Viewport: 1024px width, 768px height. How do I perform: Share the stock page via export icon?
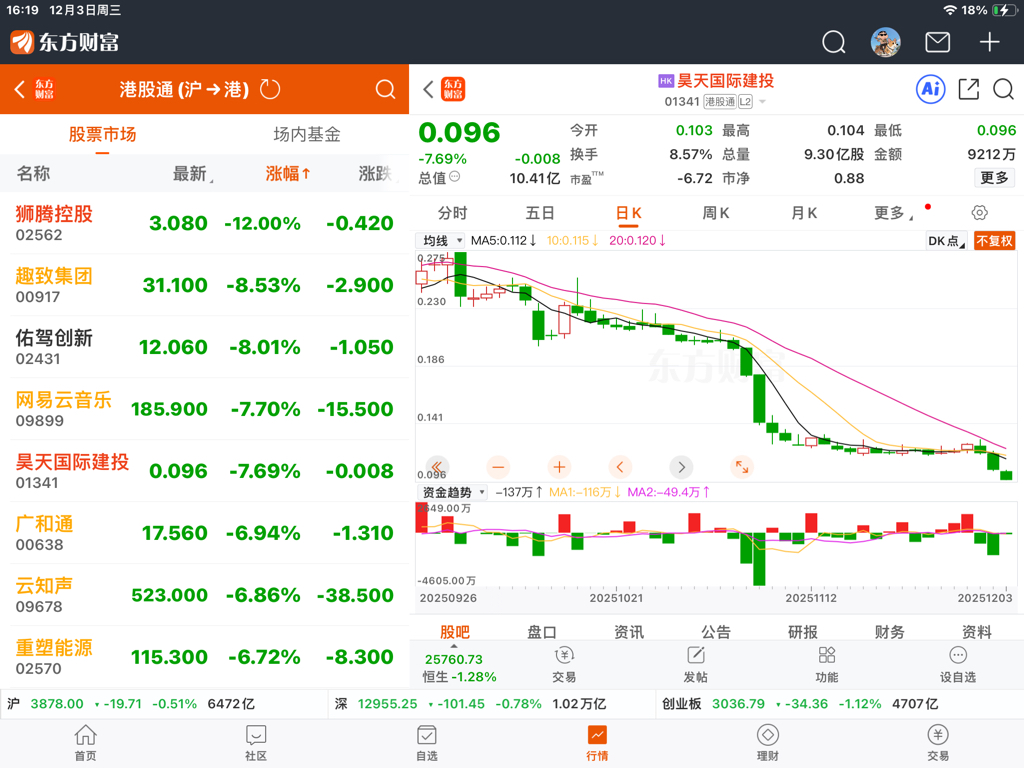[968, 89]
